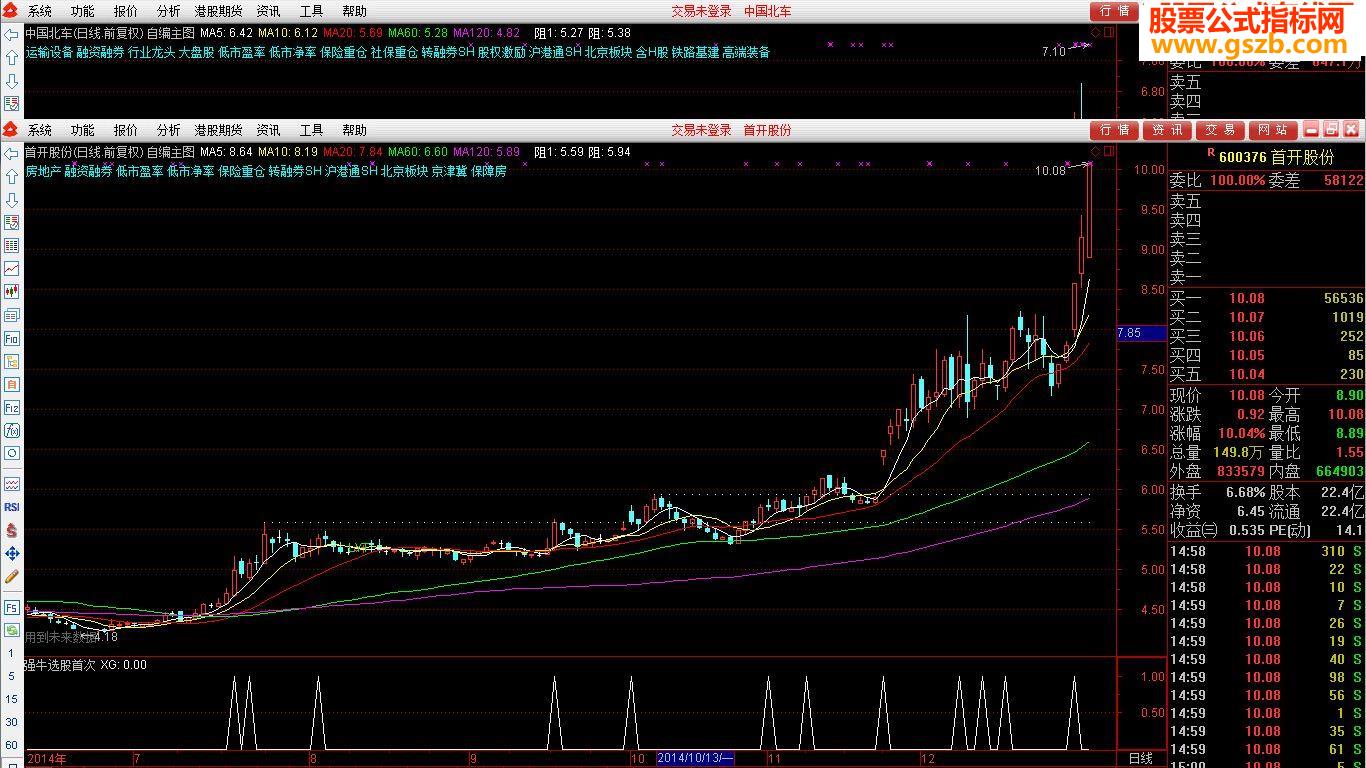Click diamond icon atop 首开股份 chart
1366x768 pixels.
pyautogui.click(x=1095, y=152)
